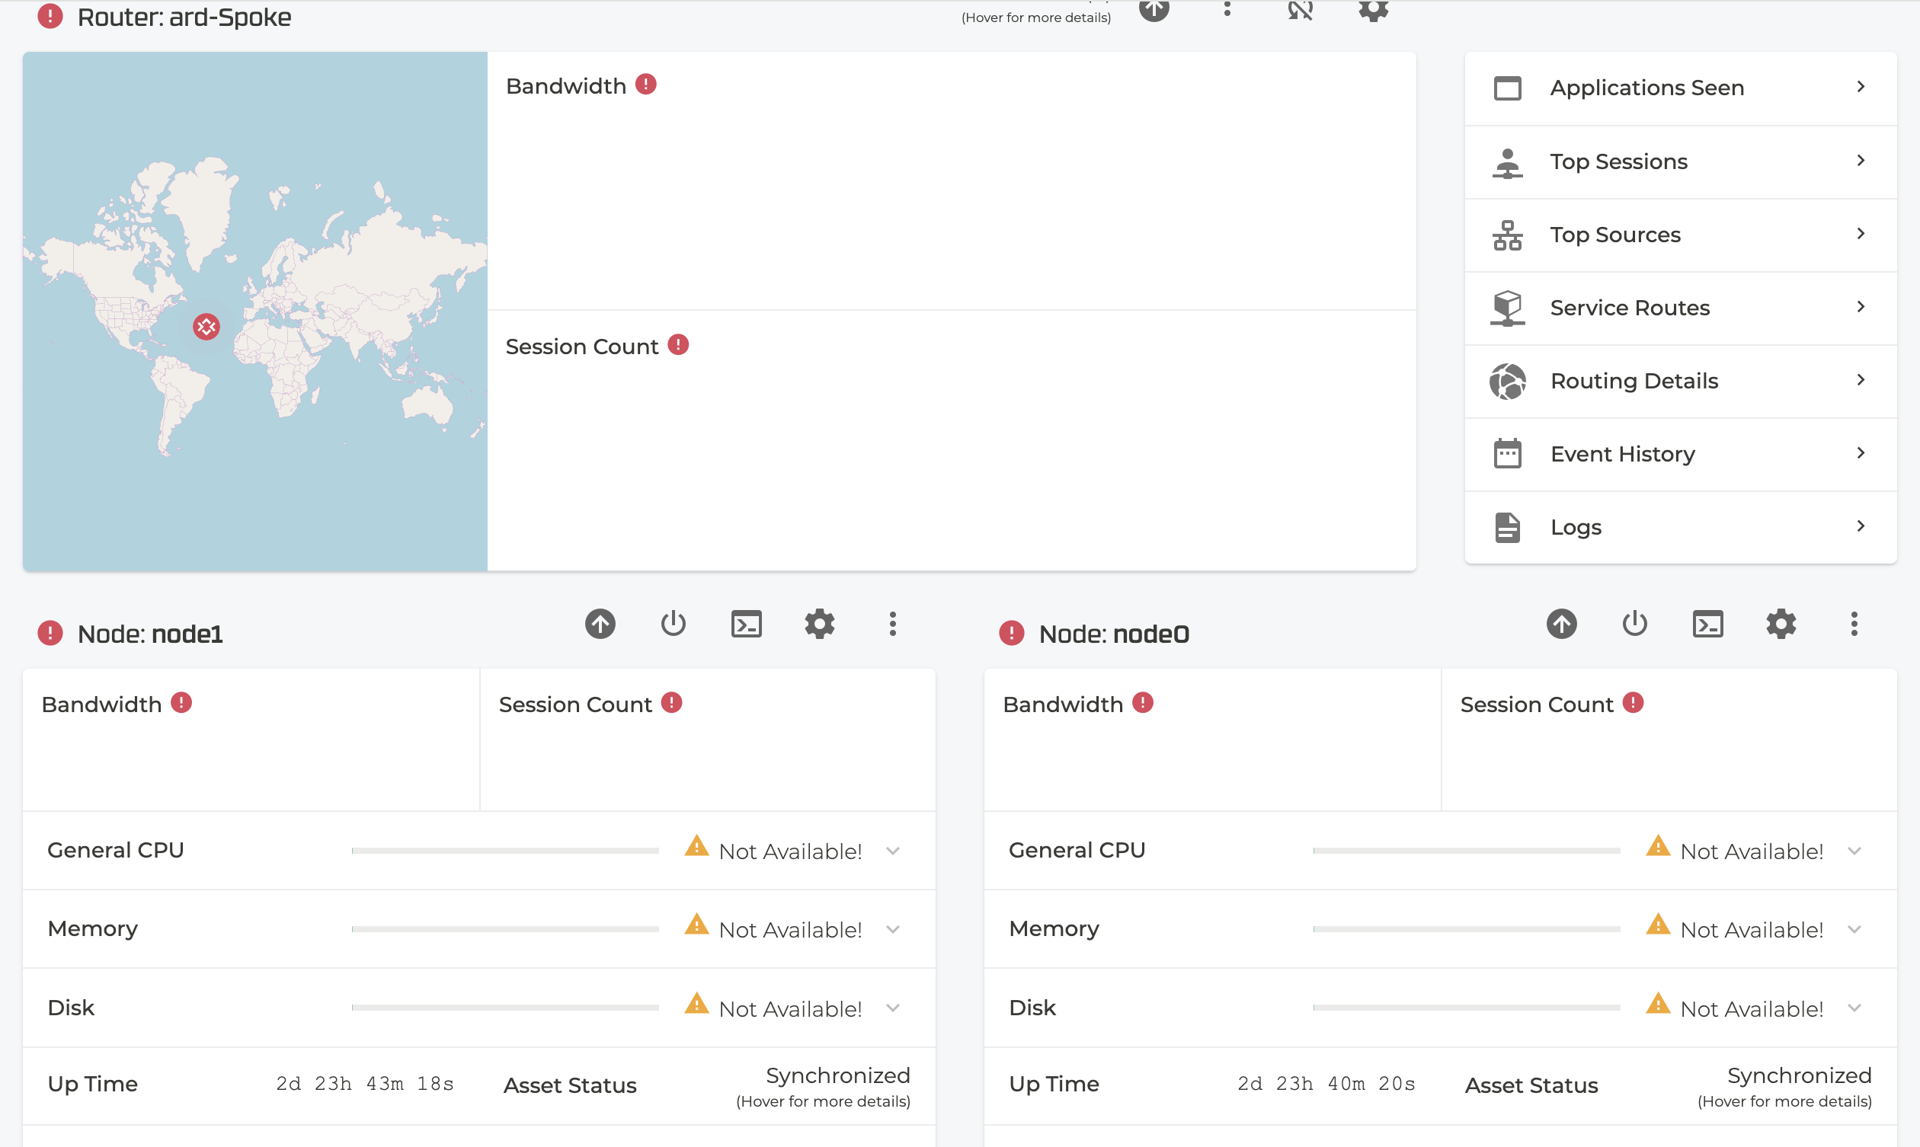This screenshot has width=1920, height=1147.
Task: Click node0 power icon
Action: click(x=1634, y=624)
